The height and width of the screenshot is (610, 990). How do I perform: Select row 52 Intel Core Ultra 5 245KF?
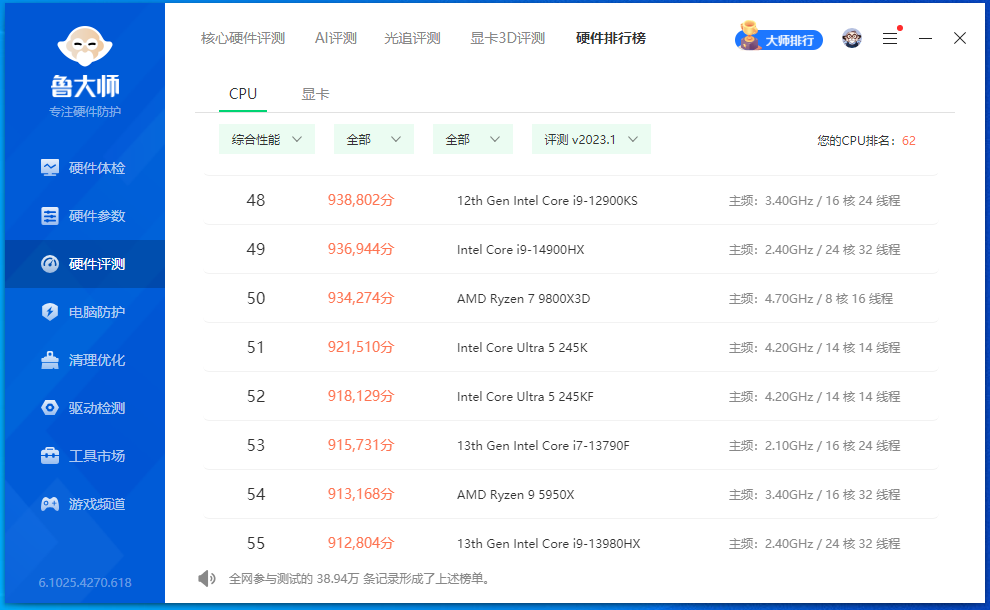[x=571, y=397]
